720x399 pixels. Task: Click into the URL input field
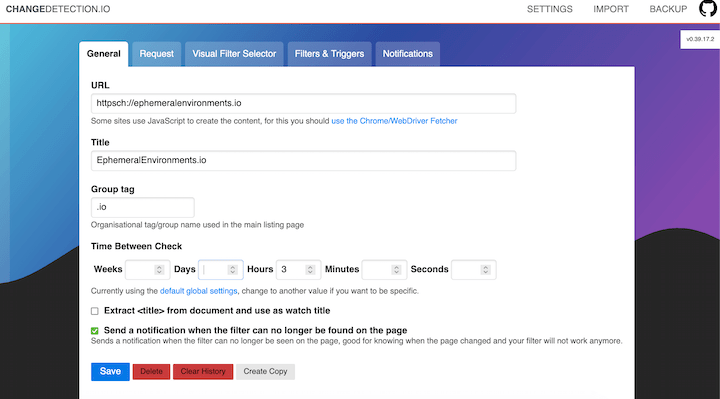[304, 103]
